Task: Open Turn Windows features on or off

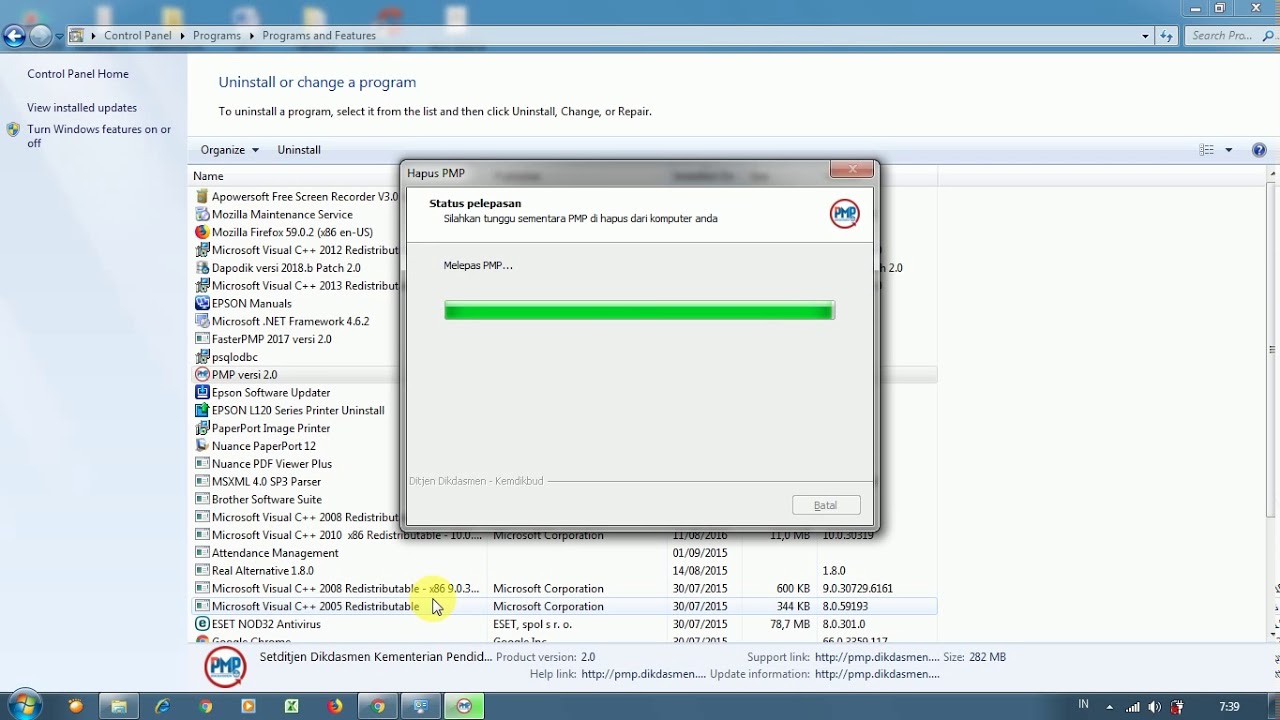Action: click(99, 136)
